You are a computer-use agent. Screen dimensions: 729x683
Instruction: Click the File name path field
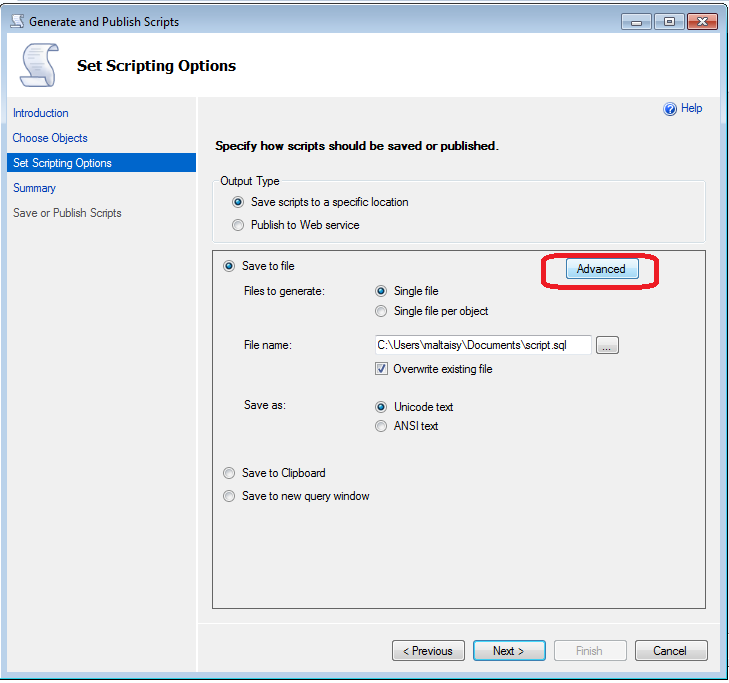(482, 345)
